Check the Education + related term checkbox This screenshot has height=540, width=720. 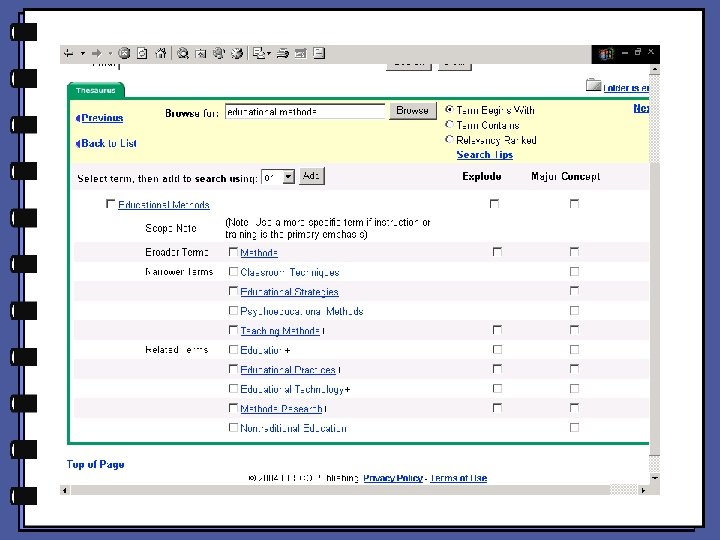[x=233, y=349]
